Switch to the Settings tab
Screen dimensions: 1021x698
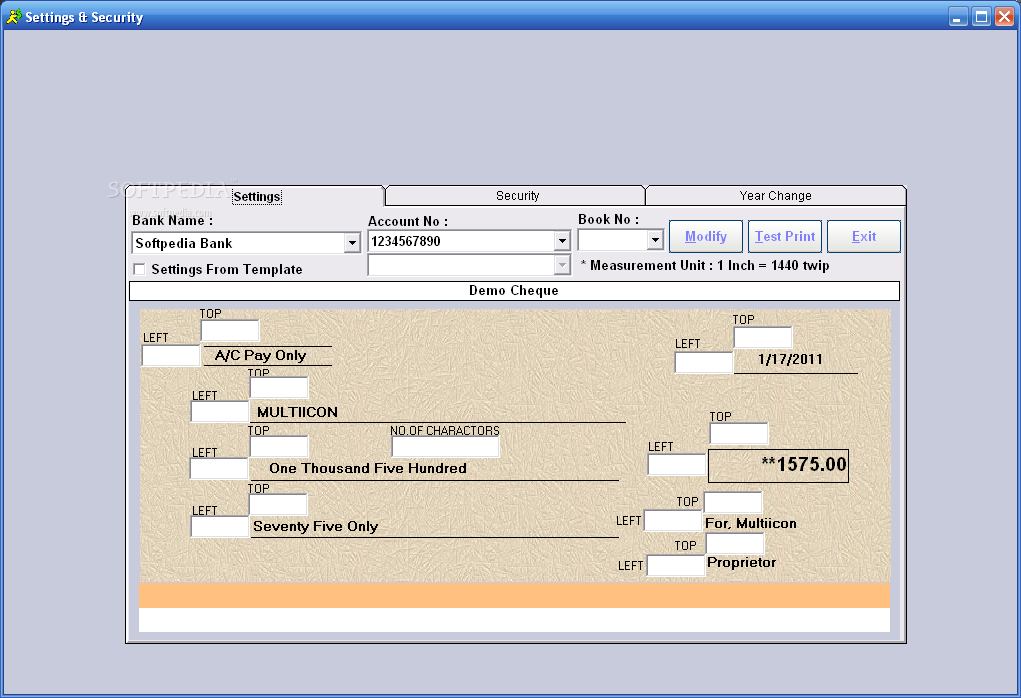pos(257,197)
